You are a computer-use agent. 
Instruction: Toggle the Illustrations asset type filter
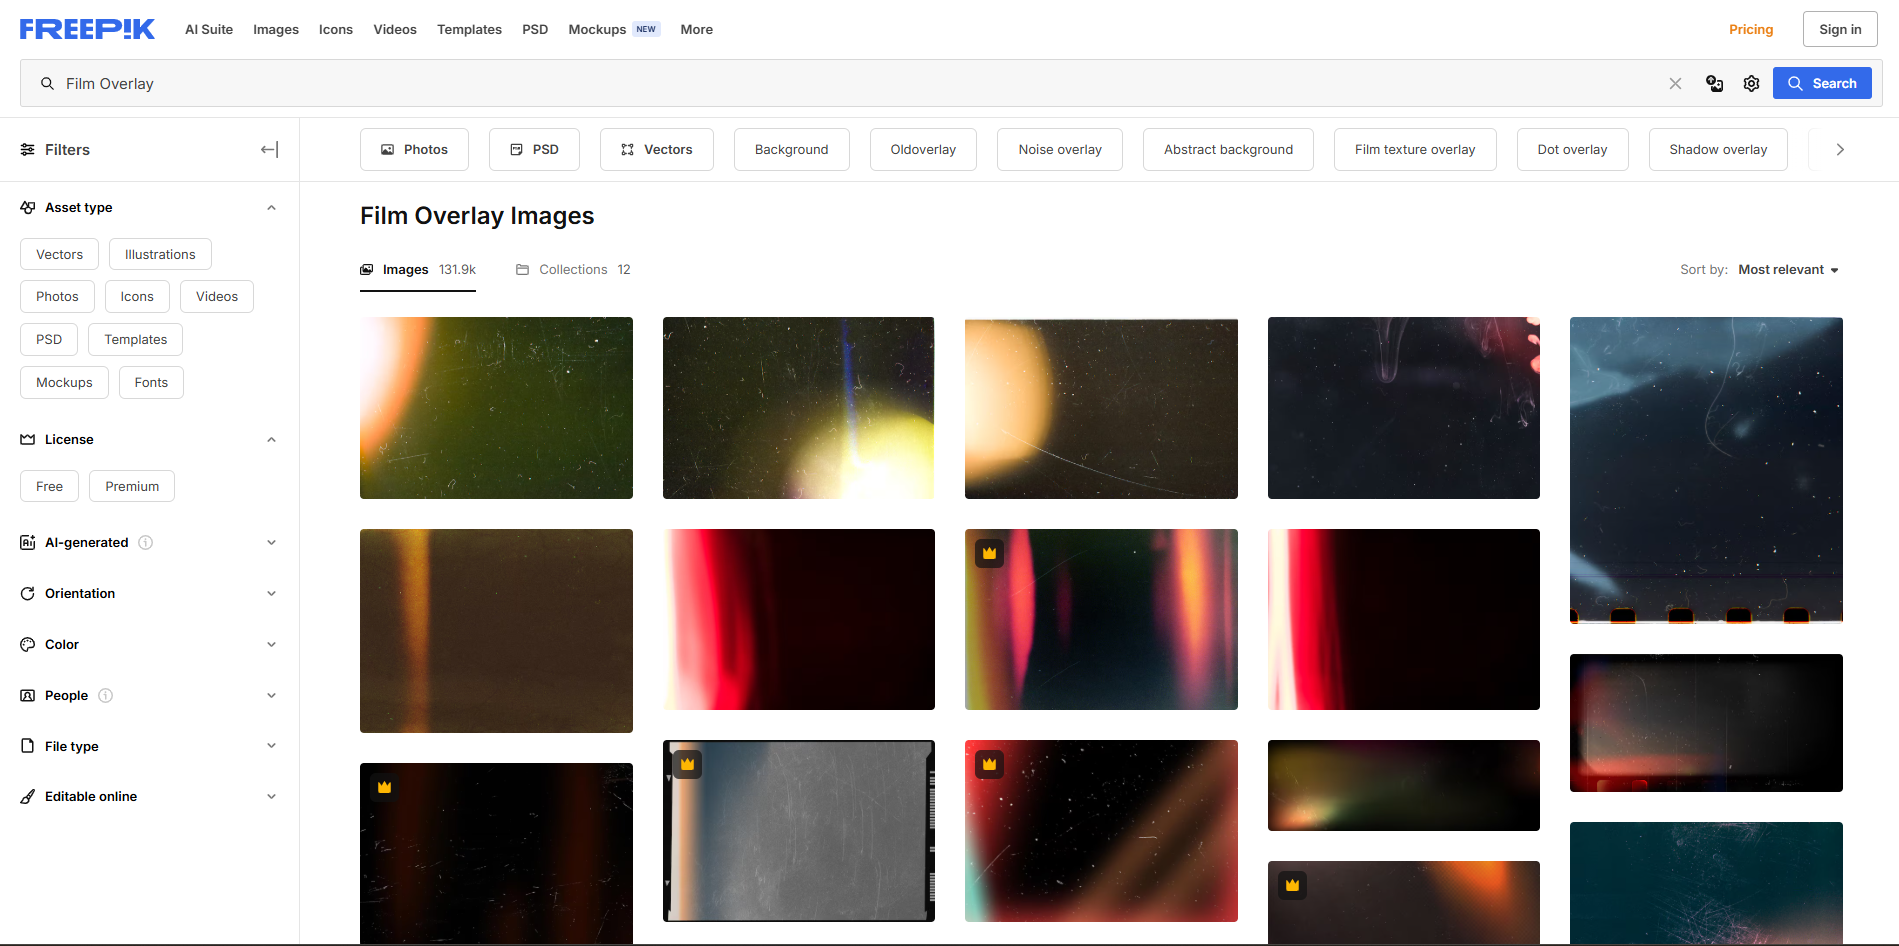(160, 255)
